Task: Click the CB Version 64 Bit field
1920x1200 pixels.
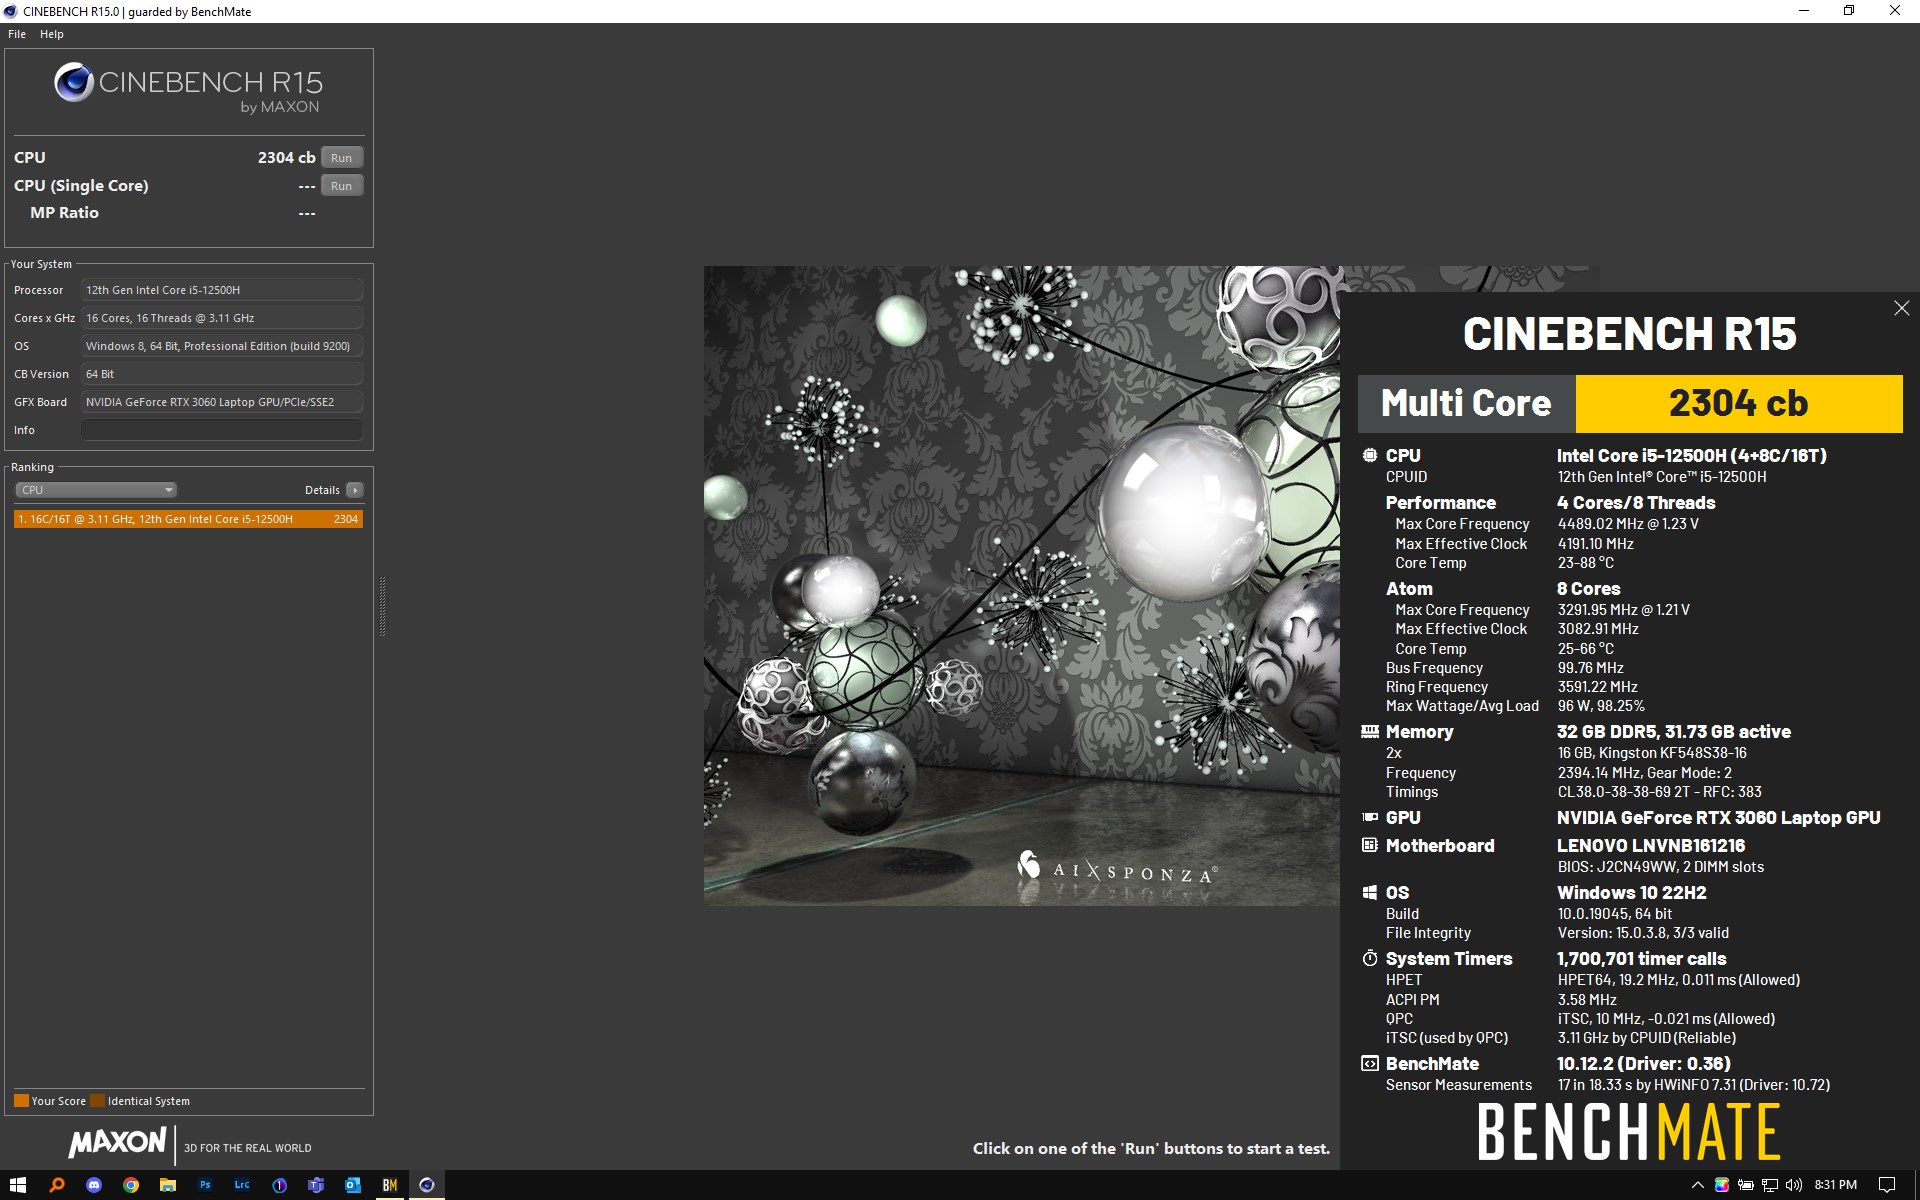Action: pos(222,374)
